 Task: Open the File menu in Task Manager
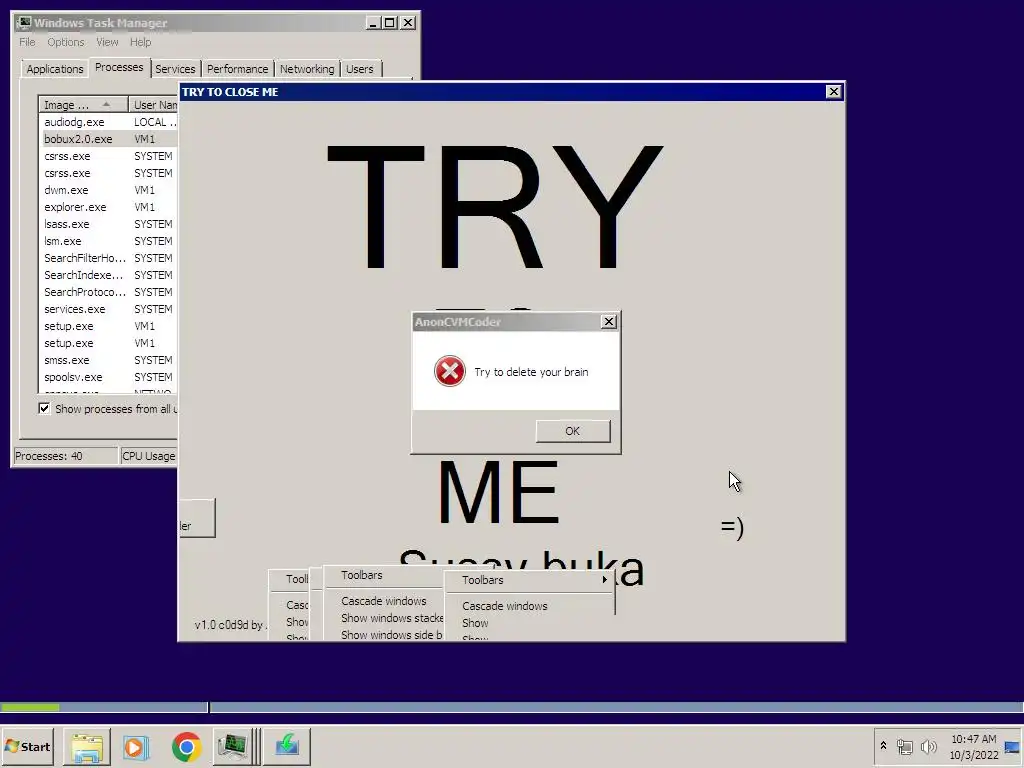click(27, 42)
